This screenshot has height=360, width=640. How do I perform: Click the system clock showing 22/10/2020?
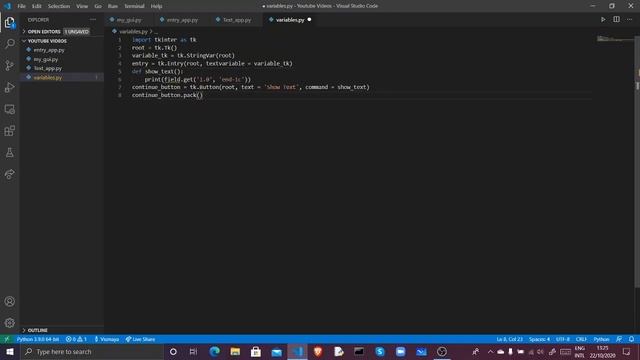point(602,352)
